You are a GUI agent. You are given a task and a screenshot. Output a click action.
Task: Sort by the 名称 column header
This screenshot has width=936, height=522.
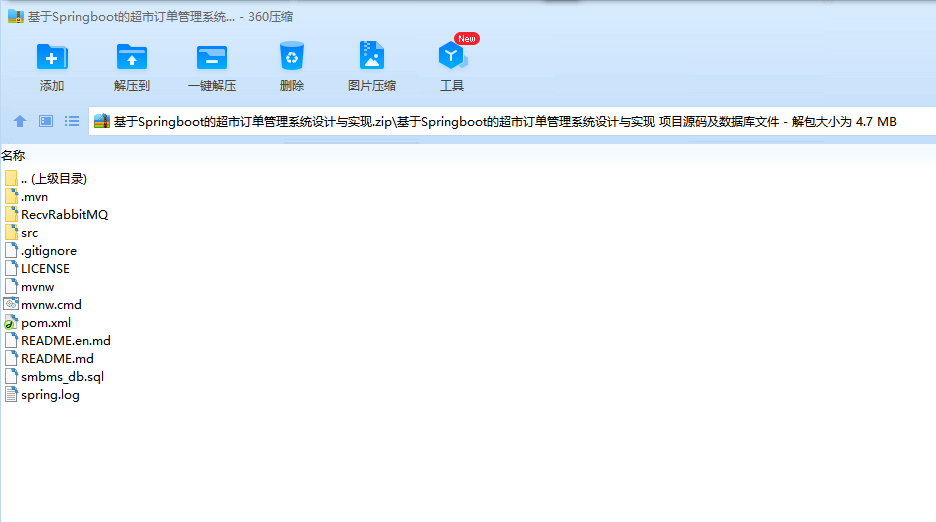coord(13,155)
